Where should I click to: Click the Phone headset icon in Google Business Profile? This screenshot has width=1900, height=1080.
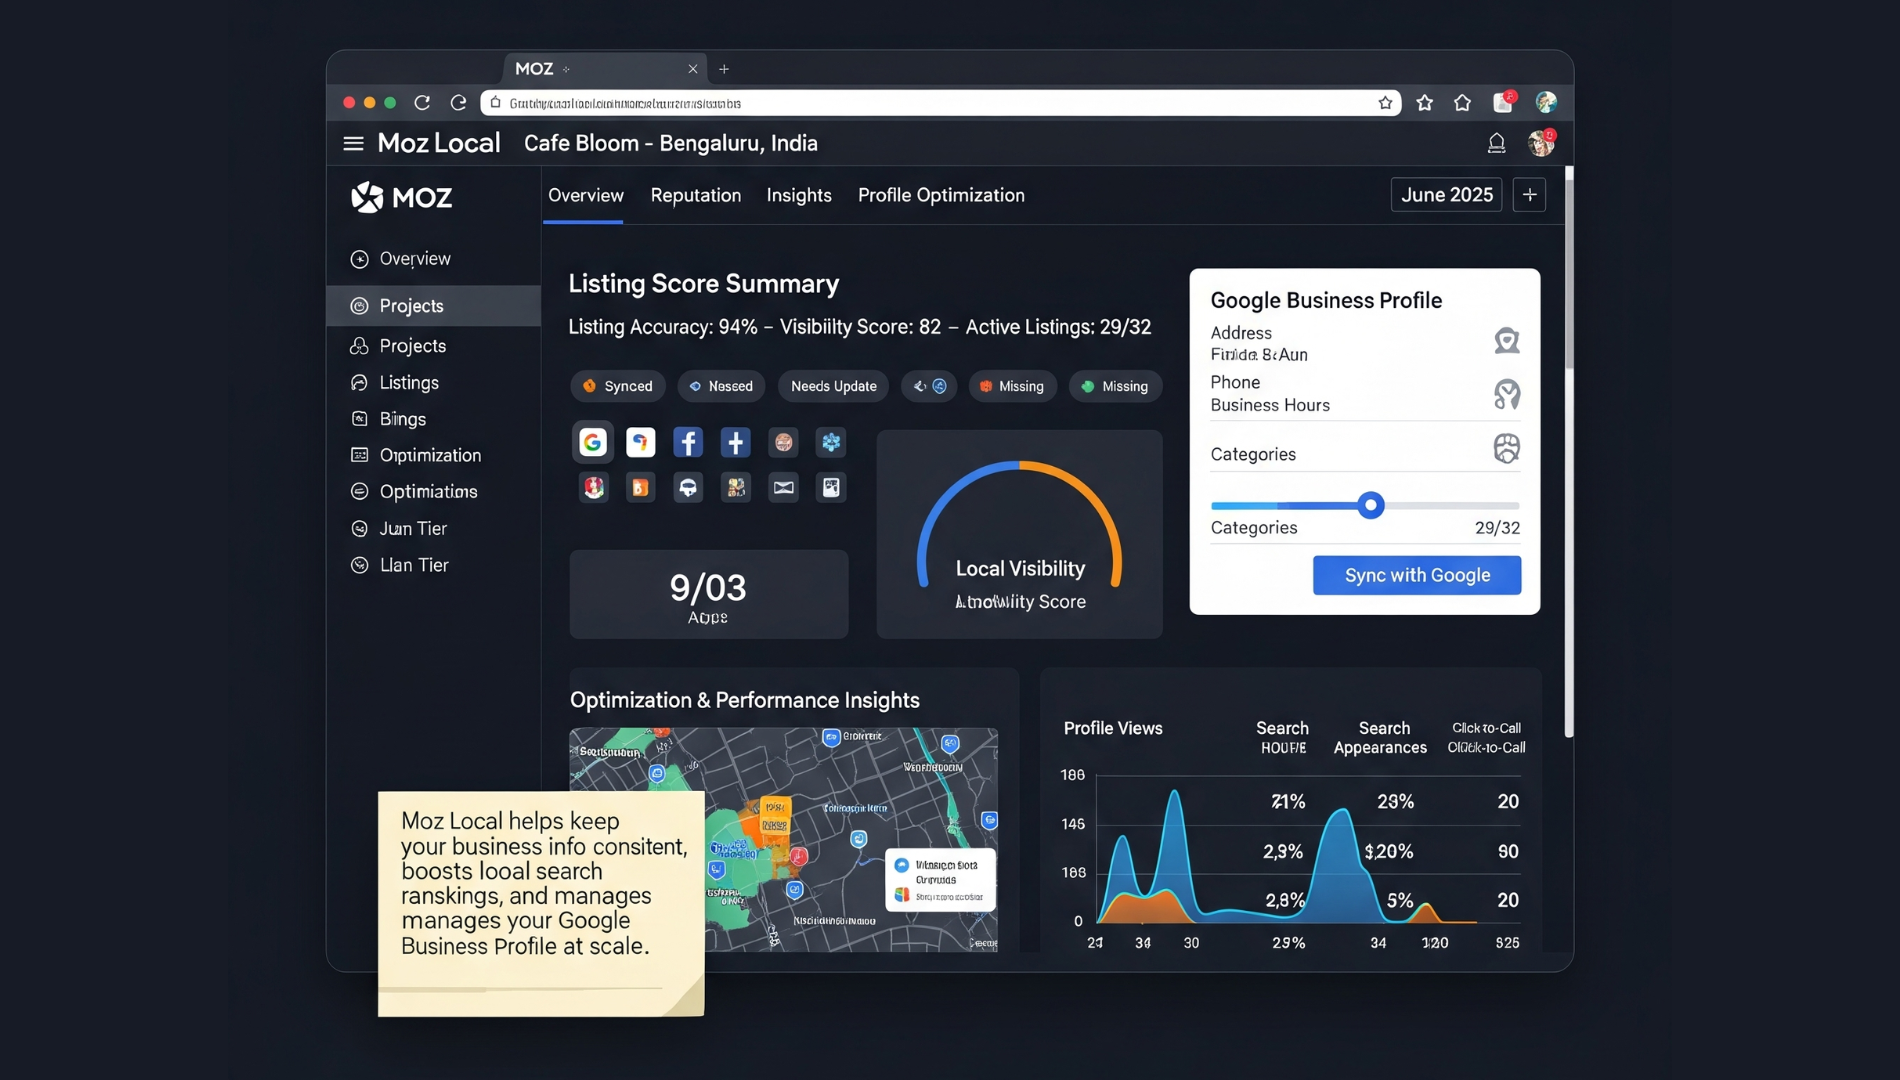(x=1506, y=394)
